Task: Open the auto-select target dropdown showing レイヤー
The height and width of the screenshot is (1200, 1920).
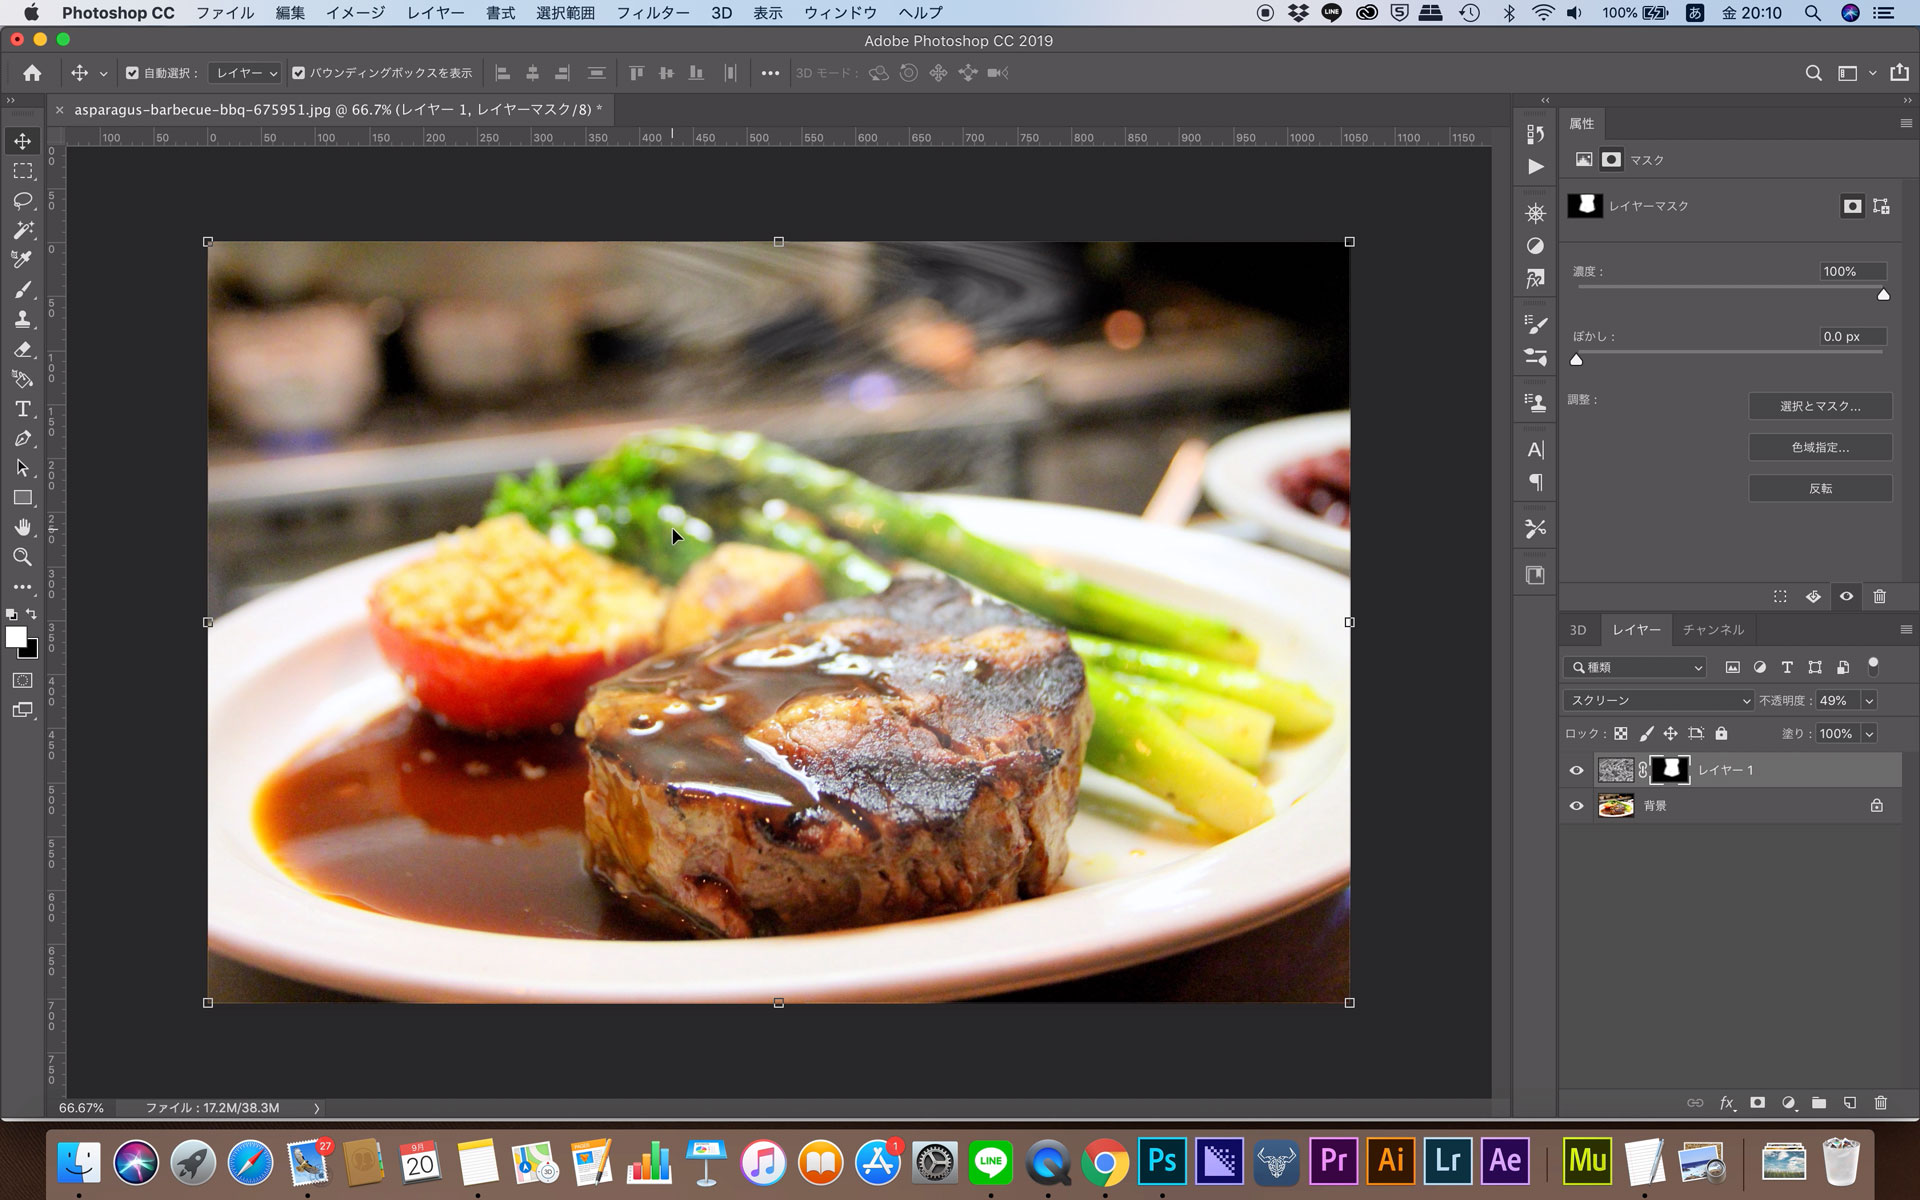Action: coord(243,72)
